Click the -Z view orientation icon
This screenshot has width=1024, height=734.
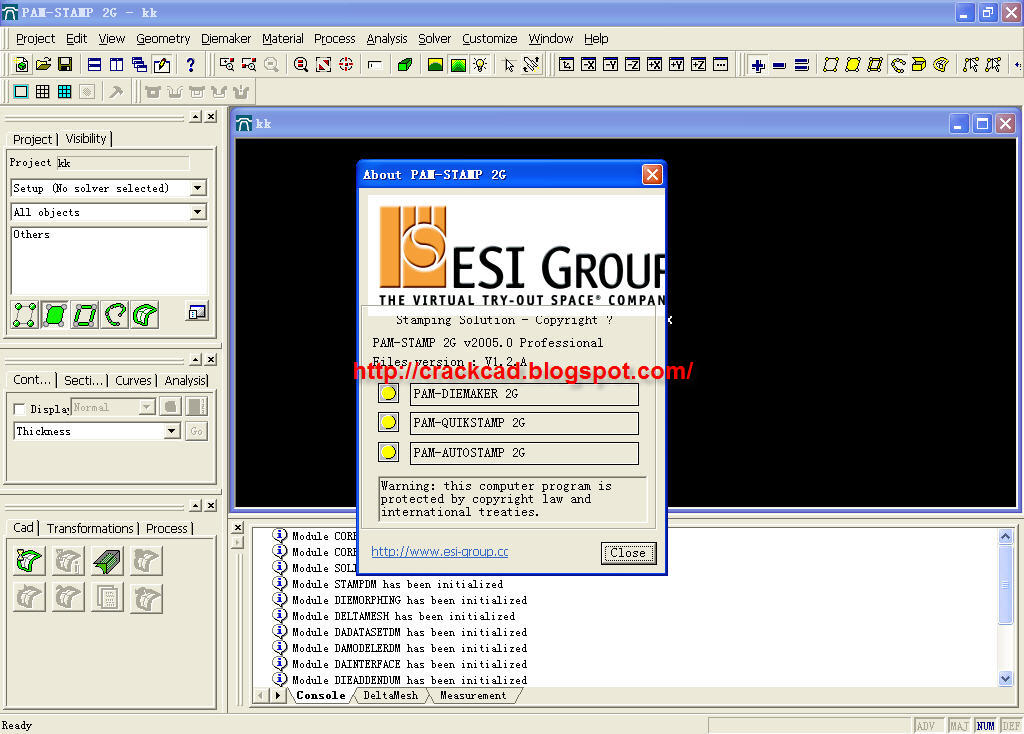point(632,64)
